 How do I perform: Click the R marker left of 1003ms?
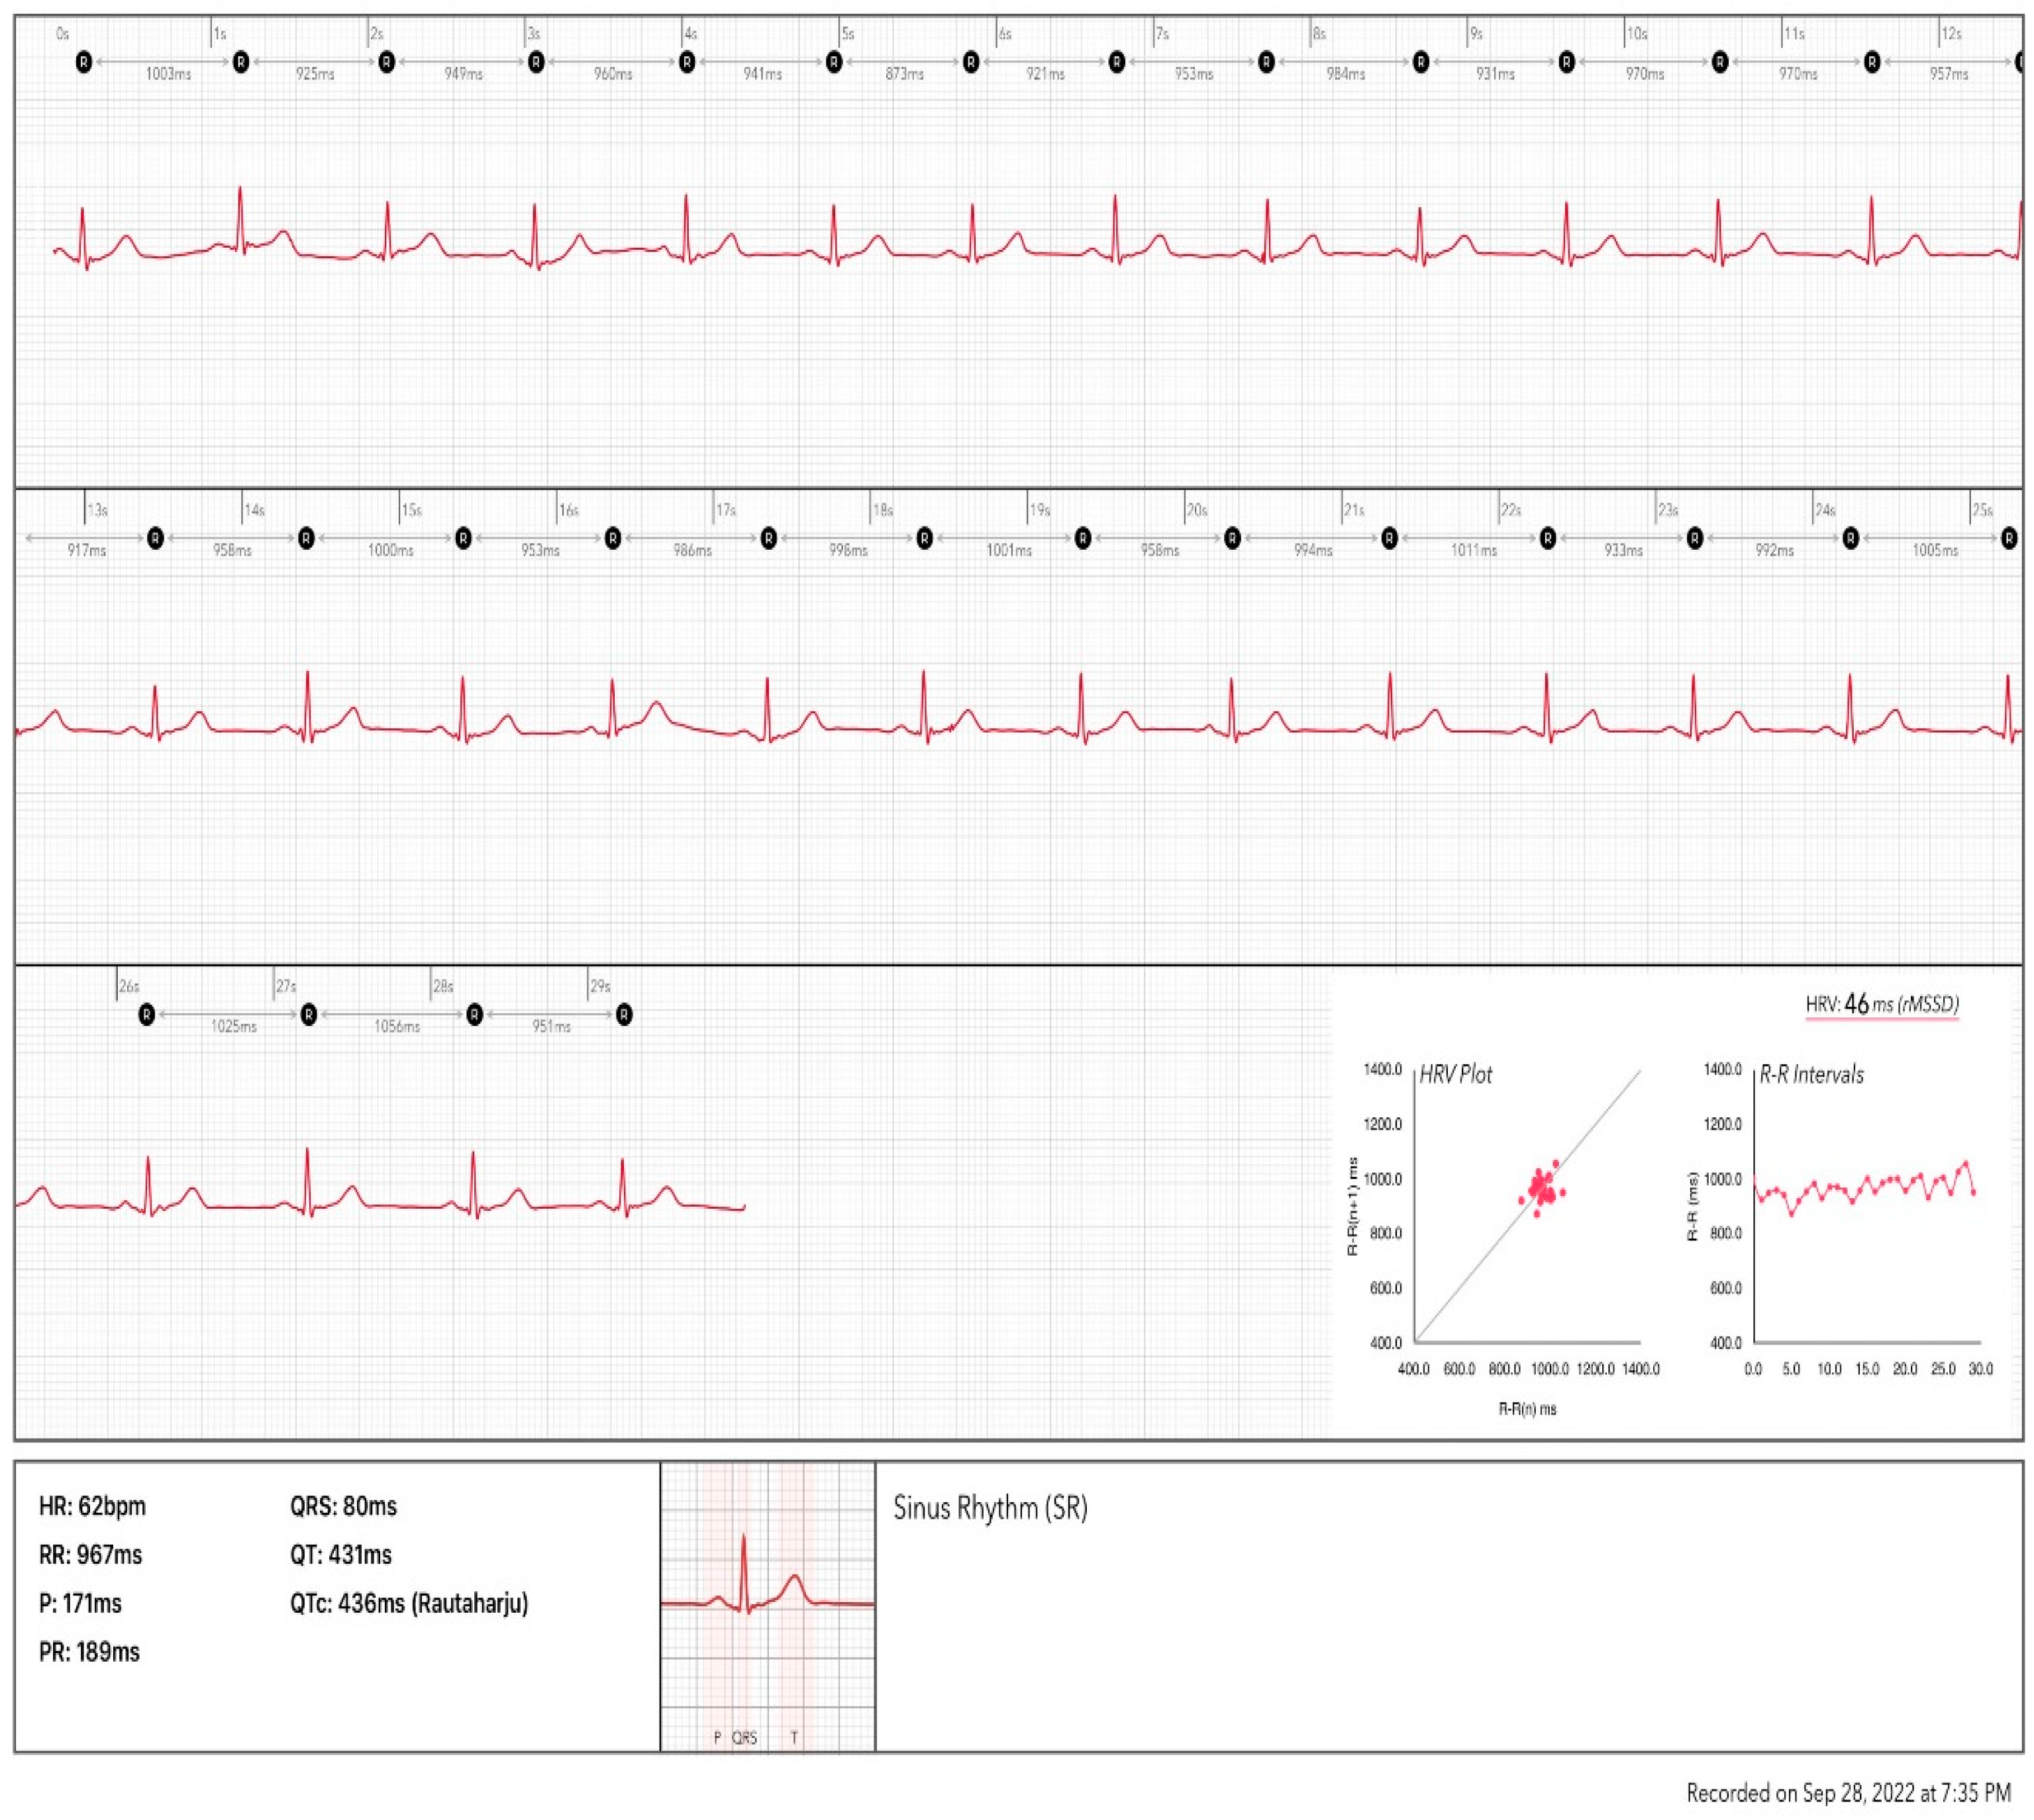[x=84, y=62]
